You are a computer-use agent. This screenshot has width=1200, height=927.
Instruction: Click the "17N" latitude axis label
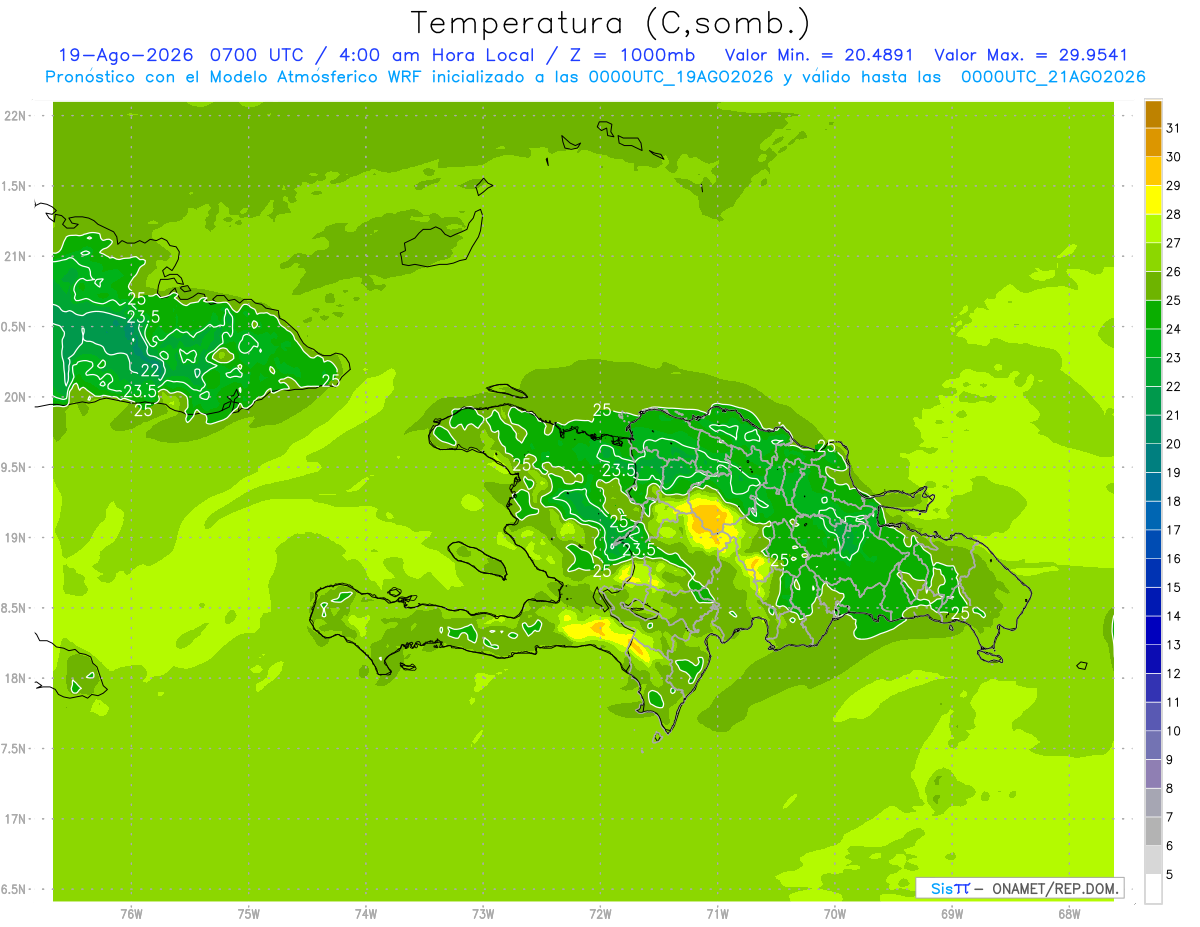17,819
